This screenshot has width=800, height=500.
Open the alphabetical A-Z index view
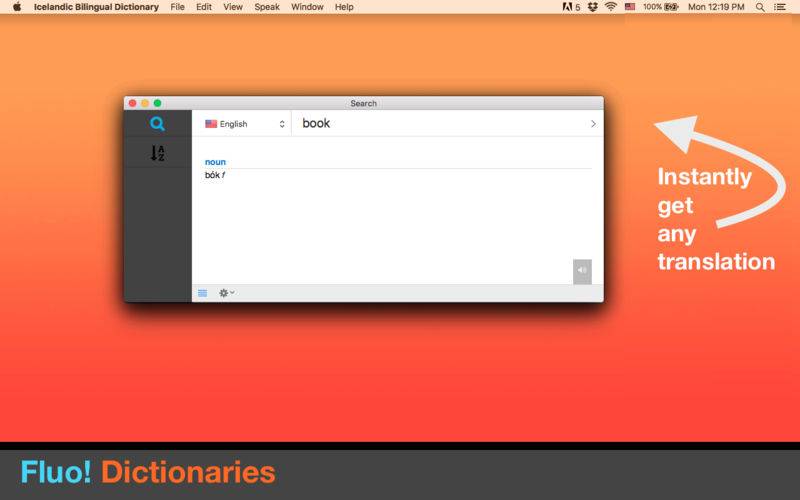pos(157,153)
